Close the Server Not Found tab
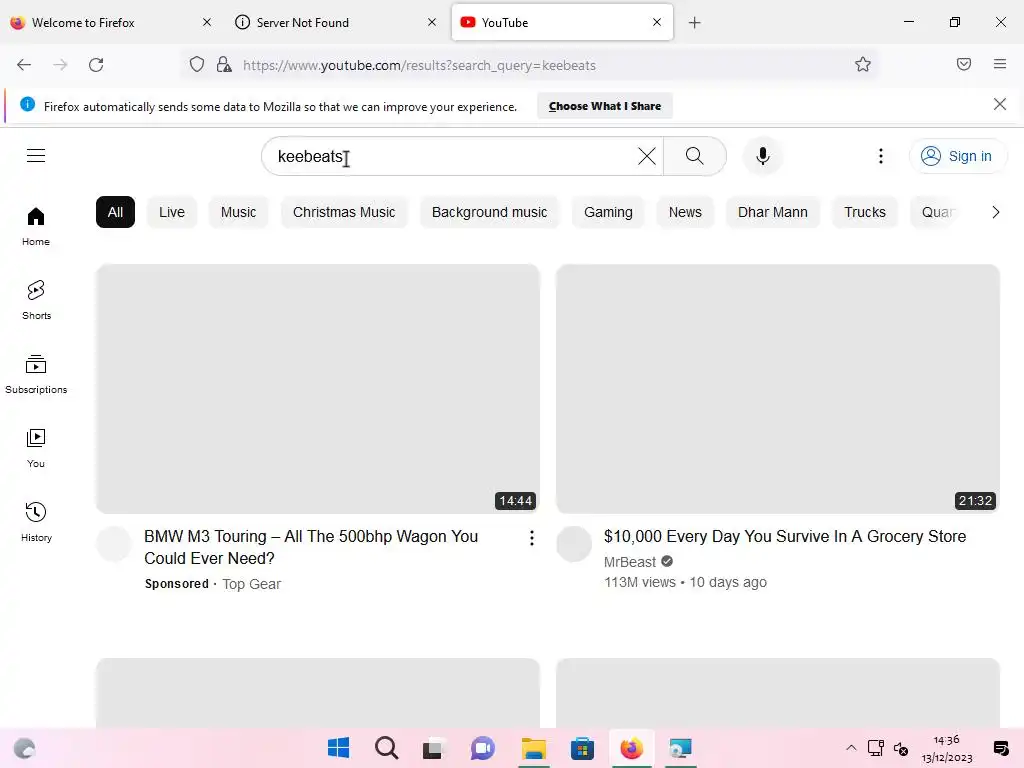 (x=432, y=22)
